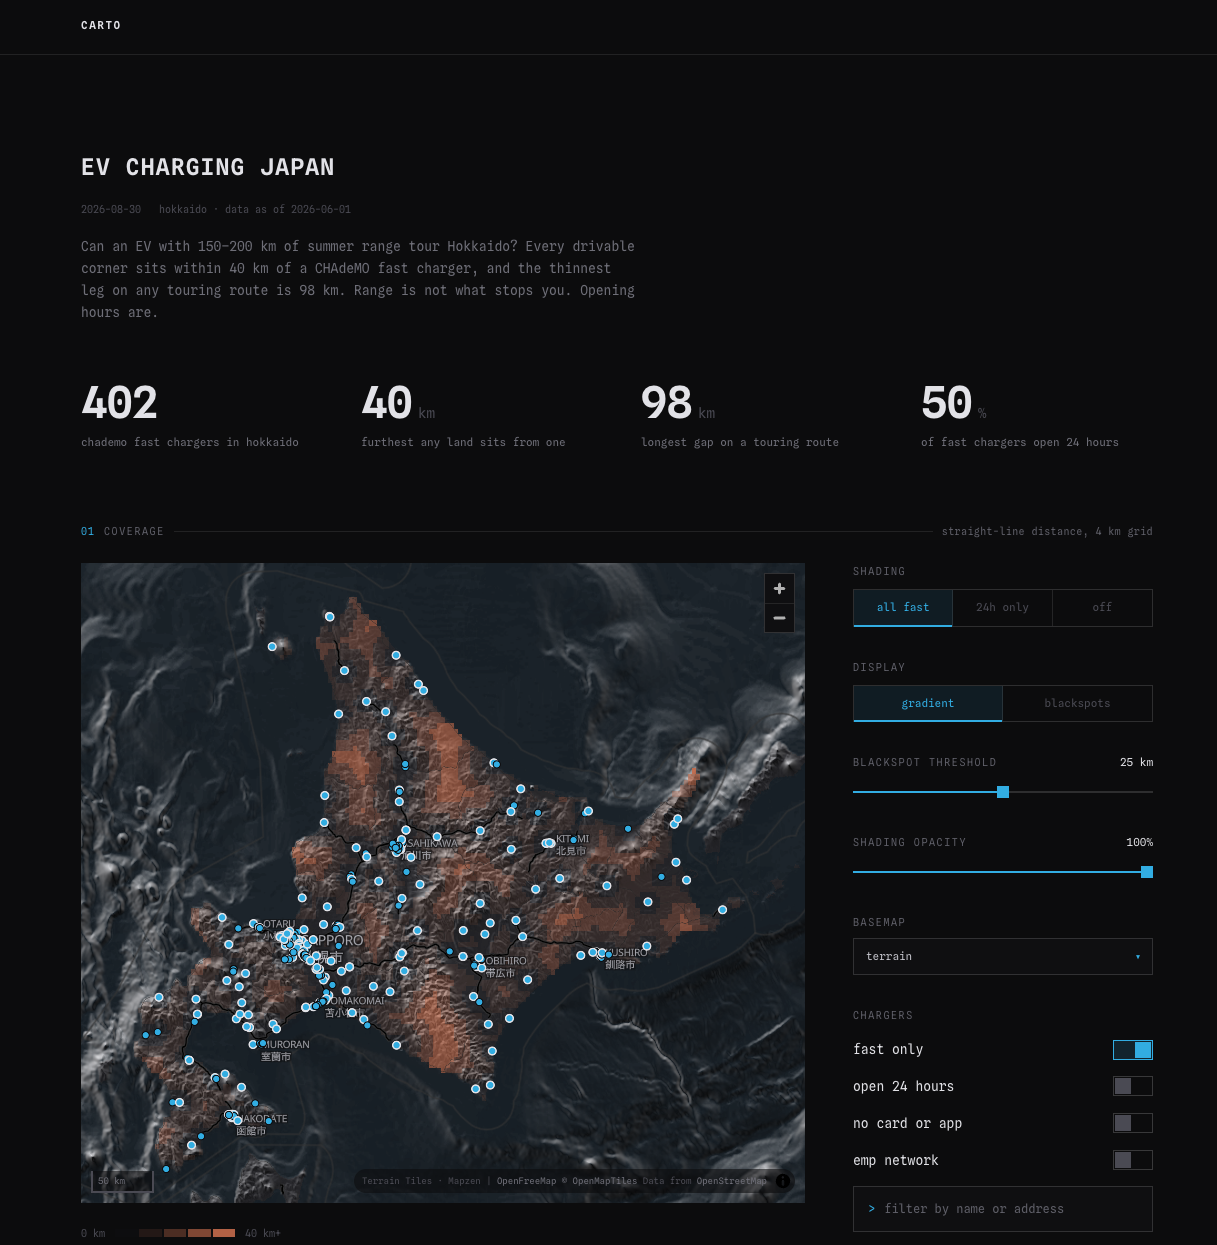Click the 'OBIHIRO' city label
1217x1245 pixels.
pyautogui.click(x=506, y=961)
